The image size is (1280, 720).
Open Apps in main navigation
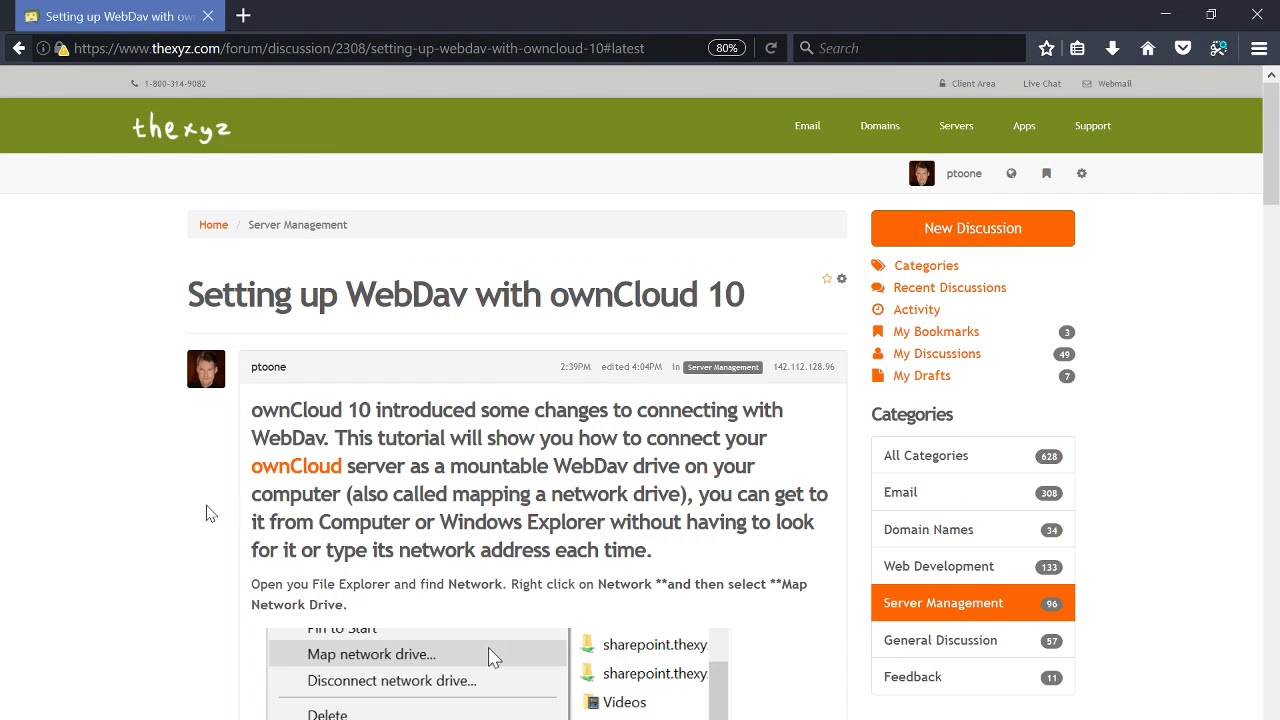(x=1024, y=126)
